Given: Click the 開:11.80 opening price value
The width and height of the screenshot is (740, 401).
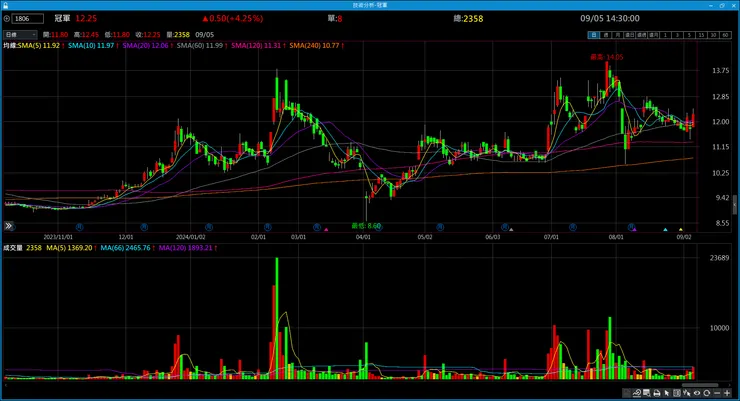Looking at the screenshot, I should pos(55,35).
